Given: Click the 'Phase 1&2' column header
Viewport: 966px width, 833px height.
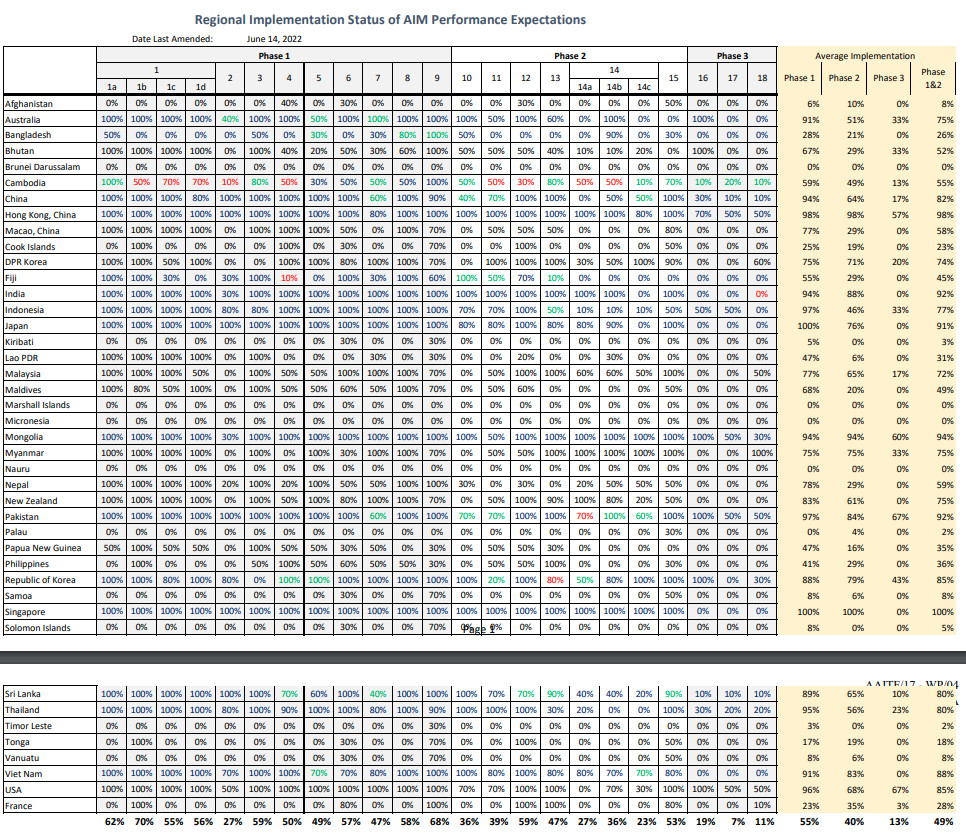Looking at the screenshot, I should pyautogui.click(x=933, y=78).
